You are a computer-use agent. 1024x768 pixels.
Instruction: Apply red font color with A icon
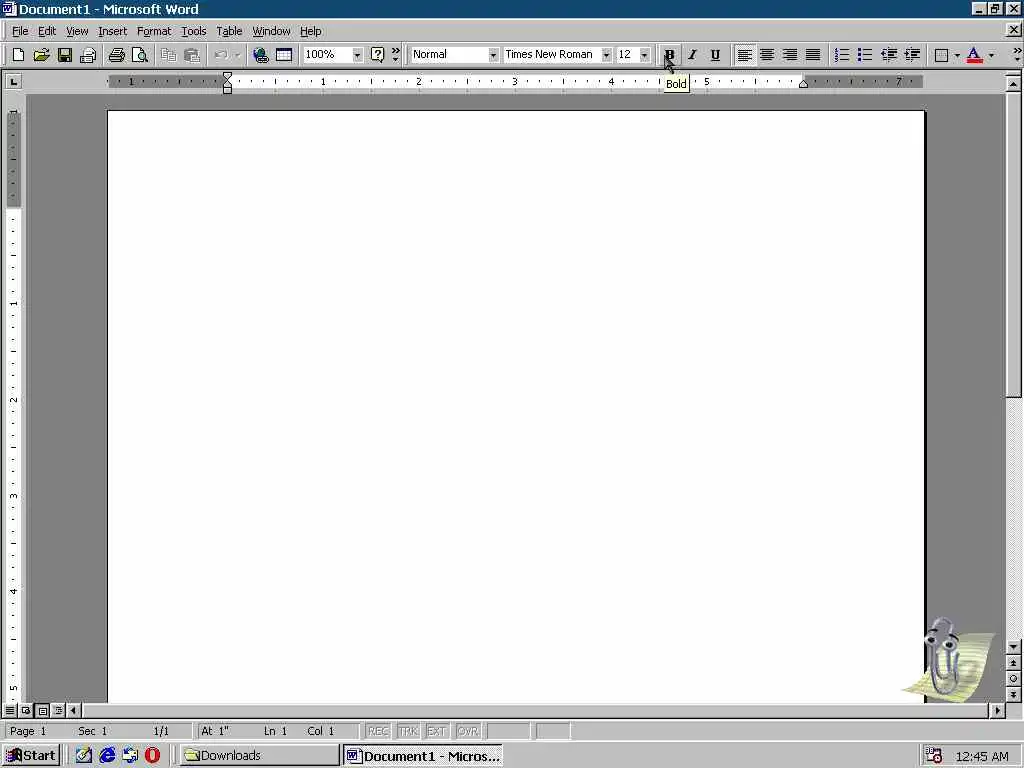pyautogui.click(x=974, y=55)
